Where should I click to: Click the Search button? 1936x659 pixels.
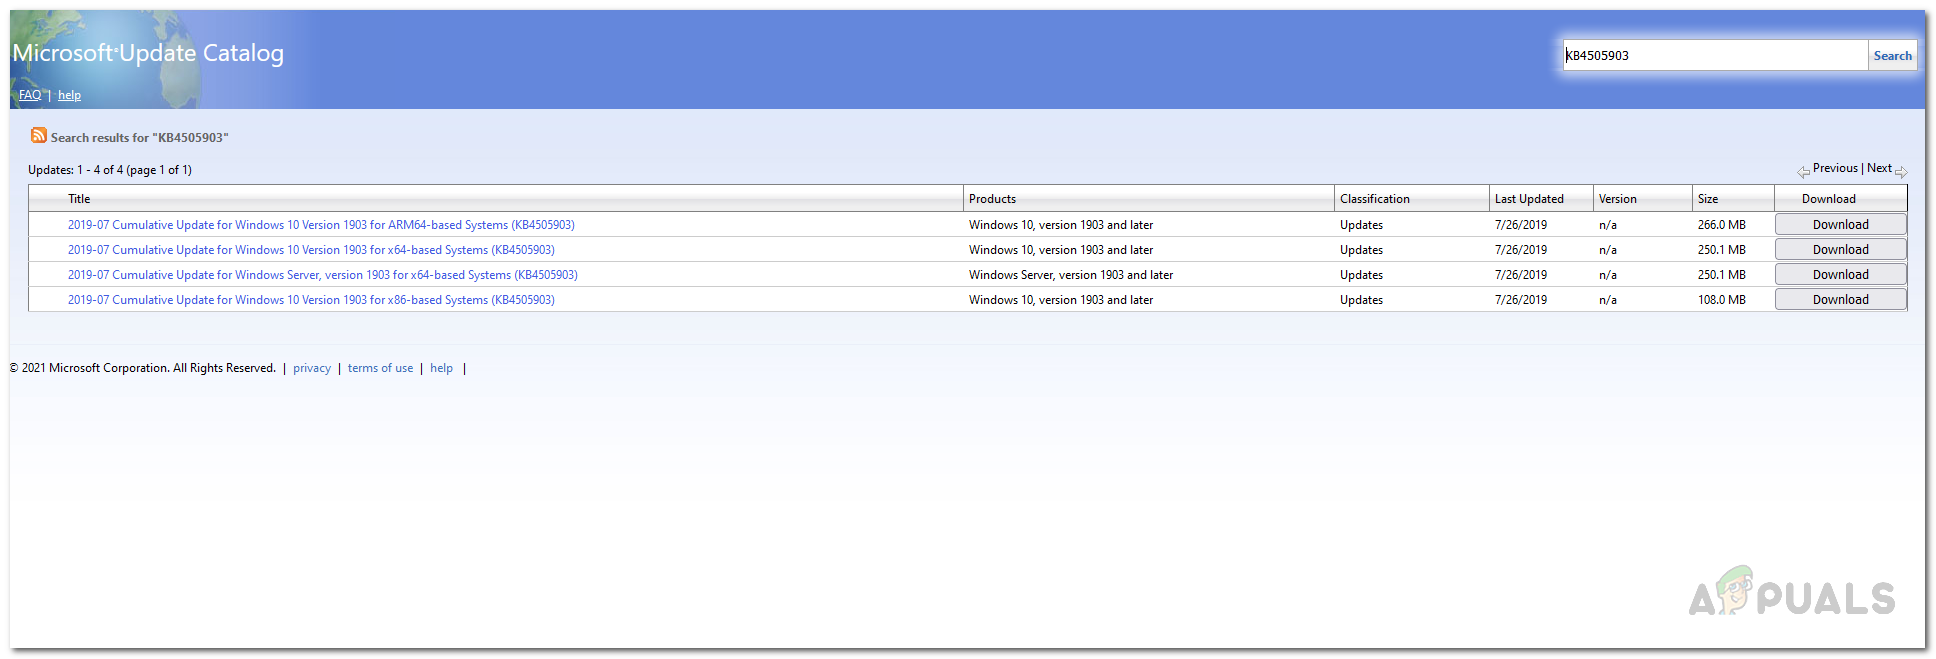pos(1892,56)
